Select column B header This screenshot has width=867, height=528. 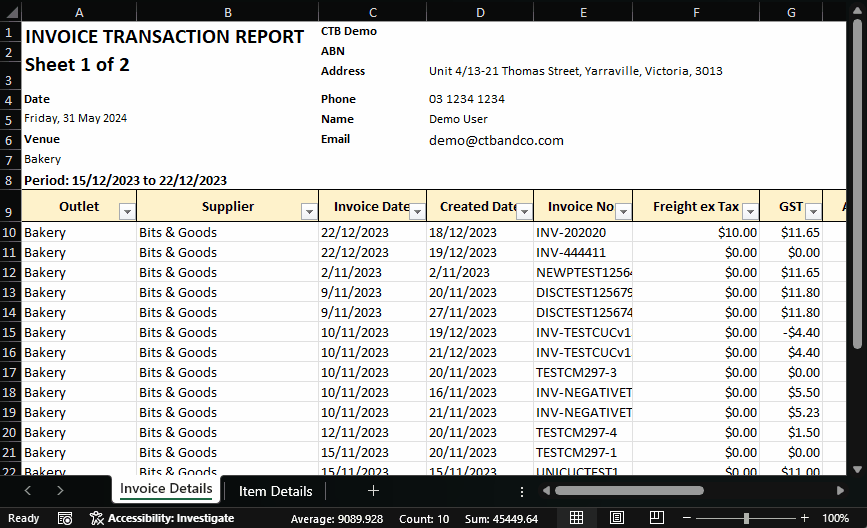click(x=227, y=12)
